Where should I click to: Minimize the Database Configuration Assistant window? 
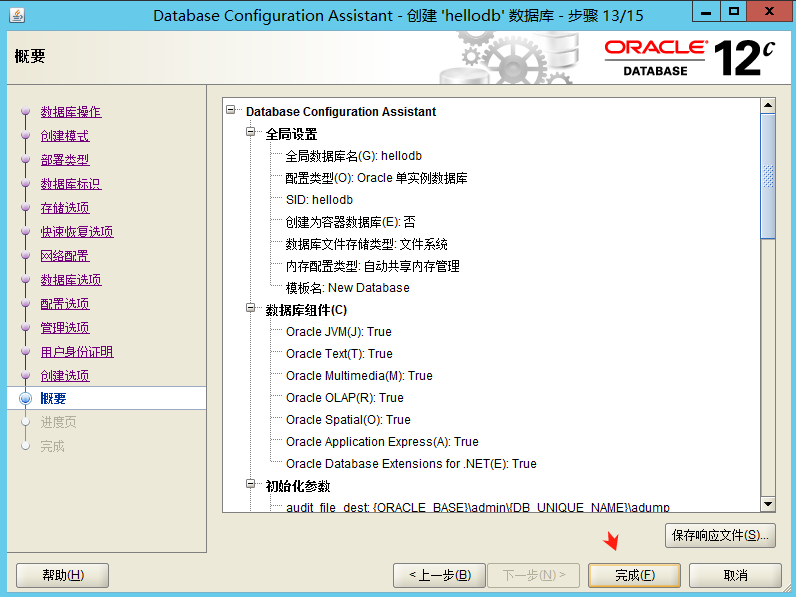click(706, 12)
